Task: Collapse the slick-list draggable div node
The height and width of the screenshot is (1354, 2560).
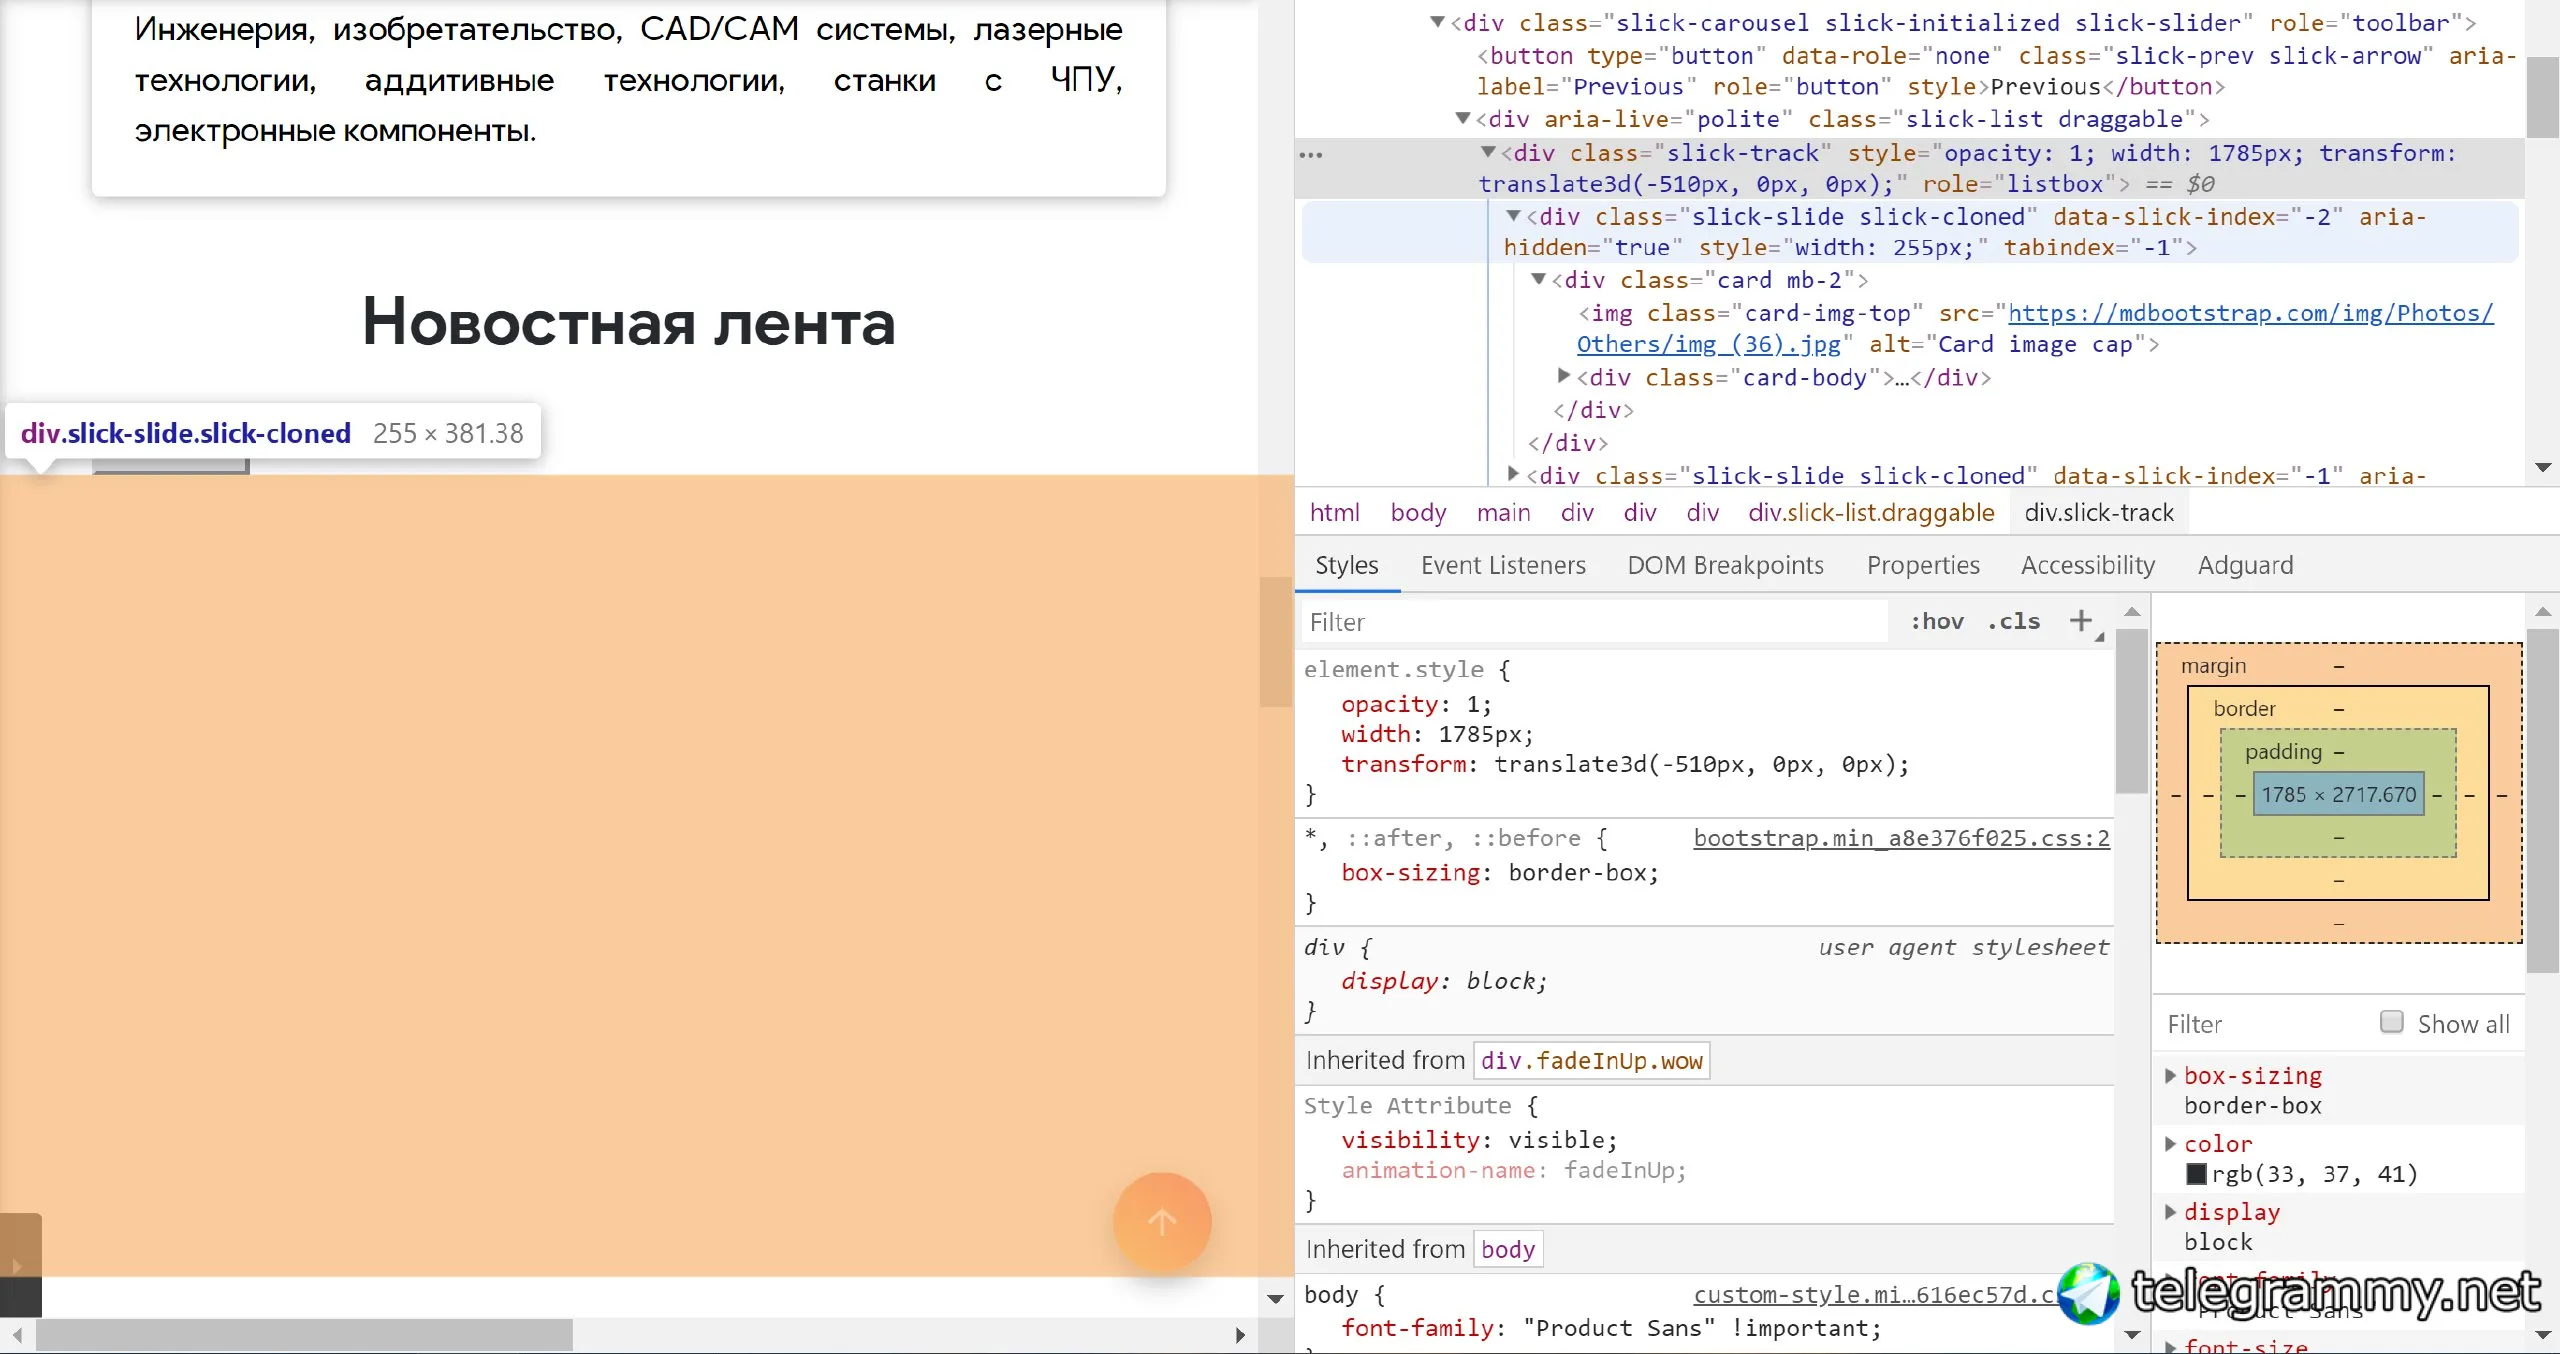Action: 1463,119
